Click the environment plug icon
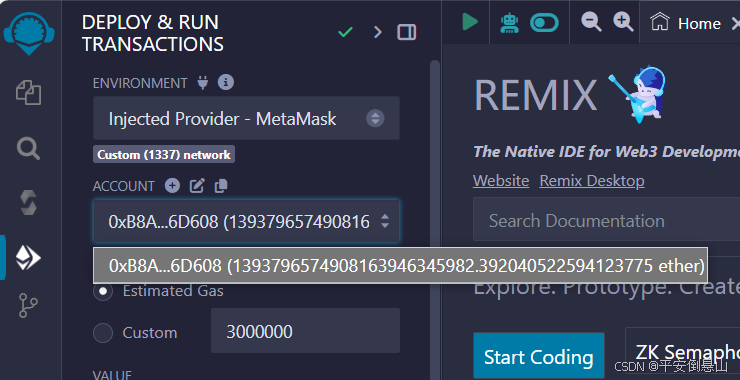This screenshot has width=740, height=380. click(202, 83)
